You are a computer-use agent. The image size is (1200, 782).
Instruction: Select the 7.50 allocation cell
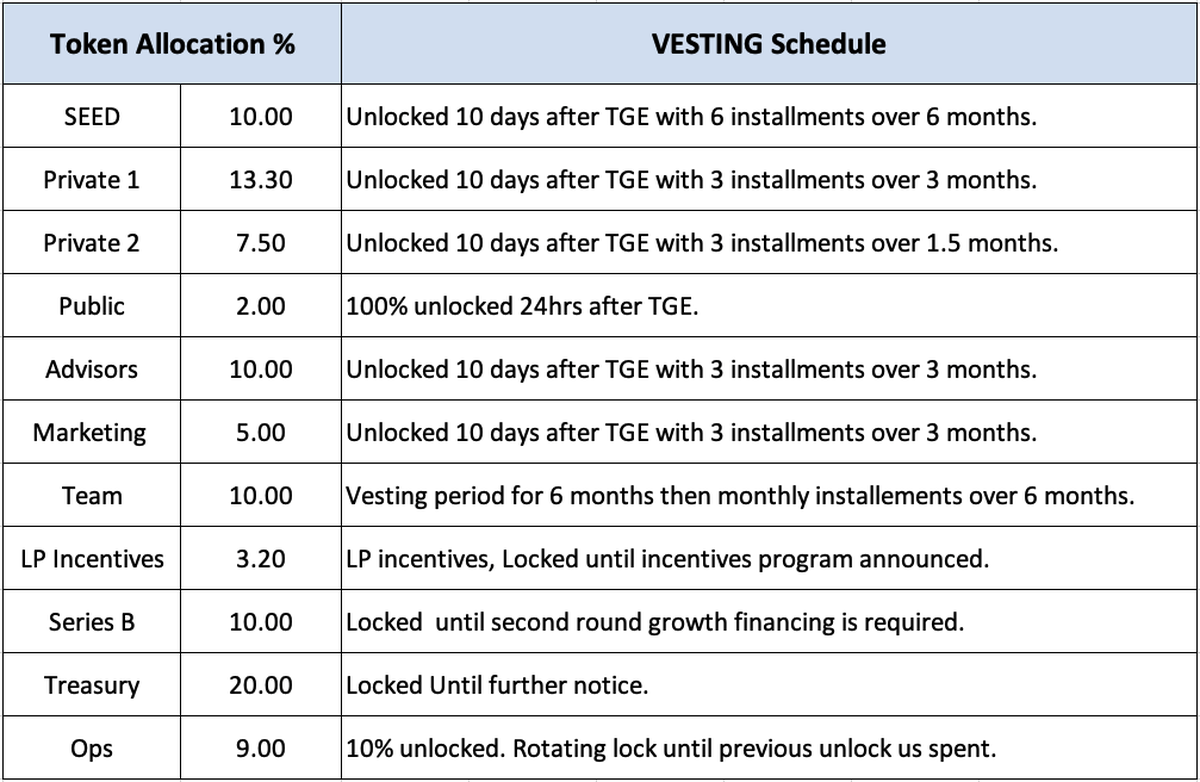261,244
